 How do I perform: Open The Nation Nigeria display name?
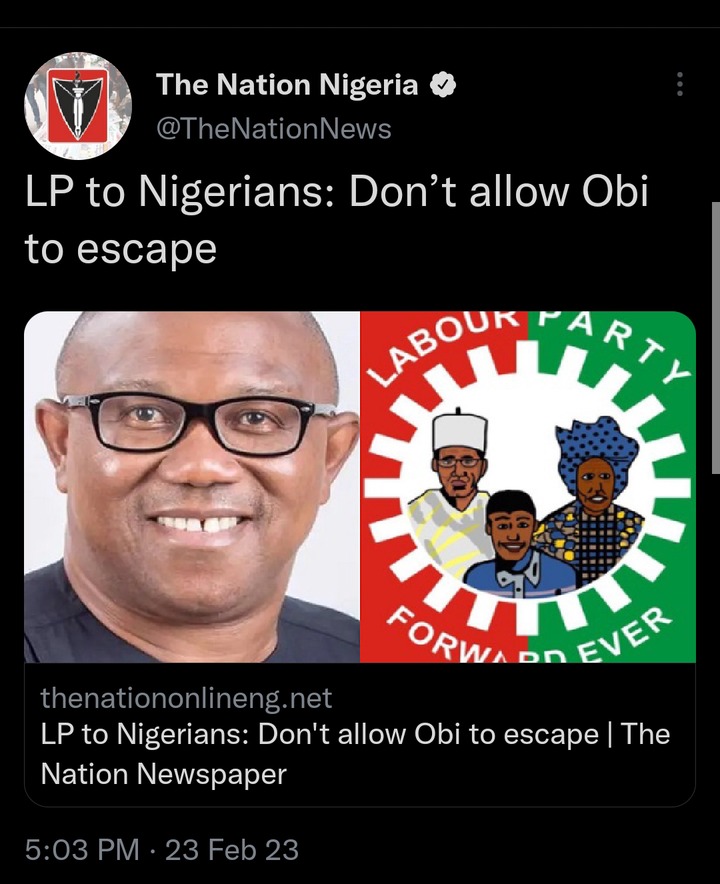[x=287, y=85]
